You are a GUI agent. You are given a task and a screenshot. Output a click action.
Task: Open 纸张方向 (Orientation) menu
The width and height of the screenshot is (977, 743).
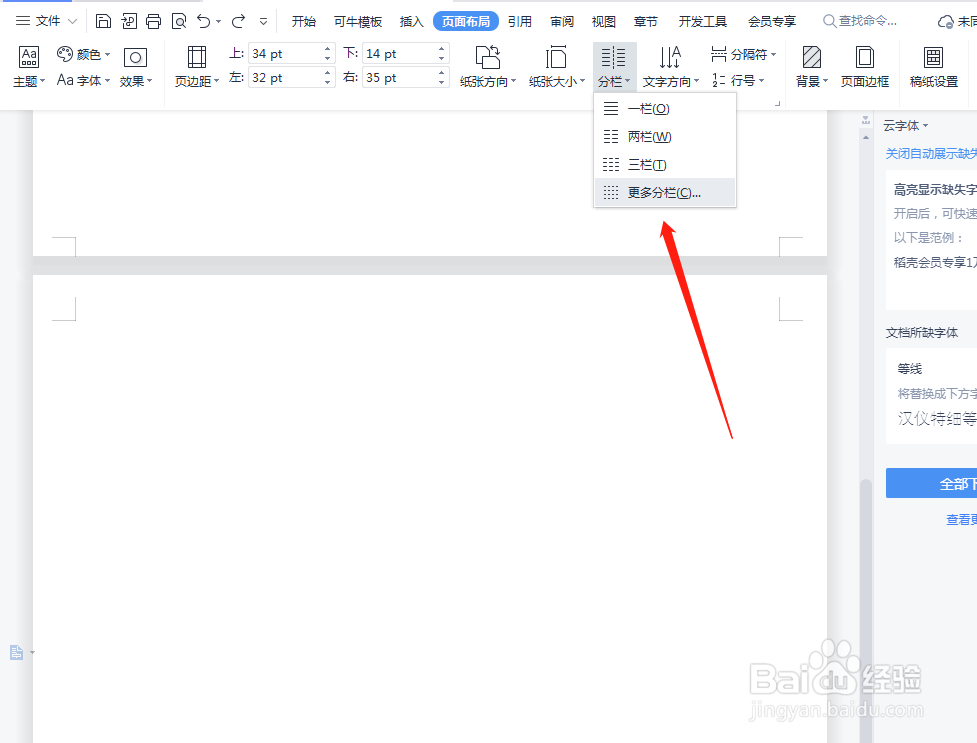pos(488,66)
